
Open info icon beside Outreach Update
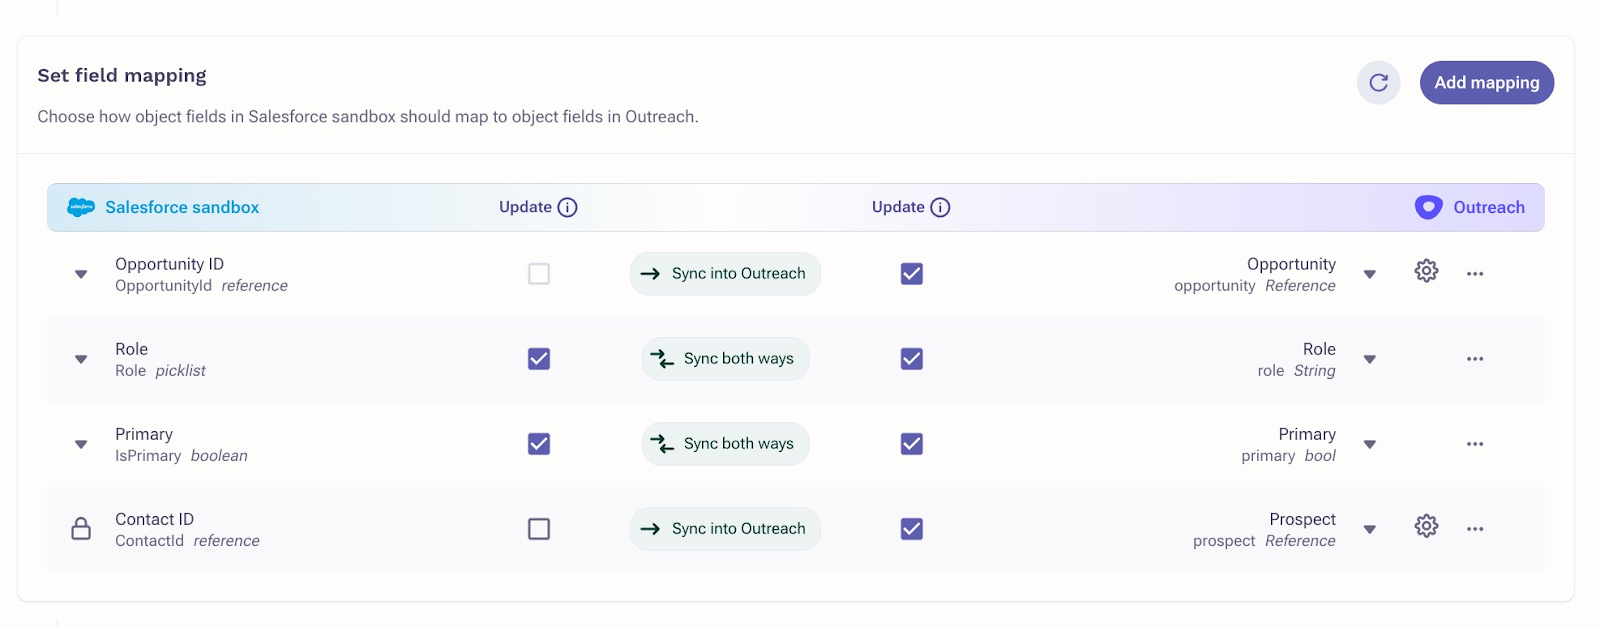click(x=940, y=207)
